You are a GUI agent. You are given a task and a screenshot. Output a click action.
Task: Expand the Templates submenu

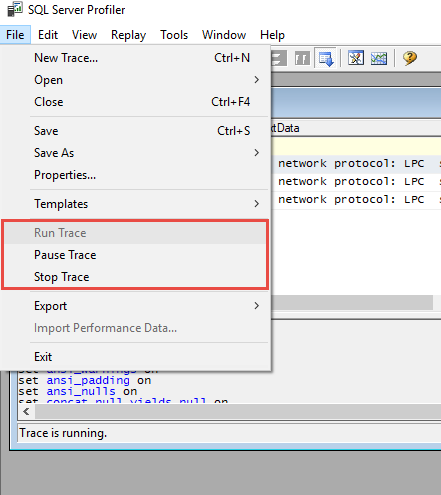tap(136, 204)
